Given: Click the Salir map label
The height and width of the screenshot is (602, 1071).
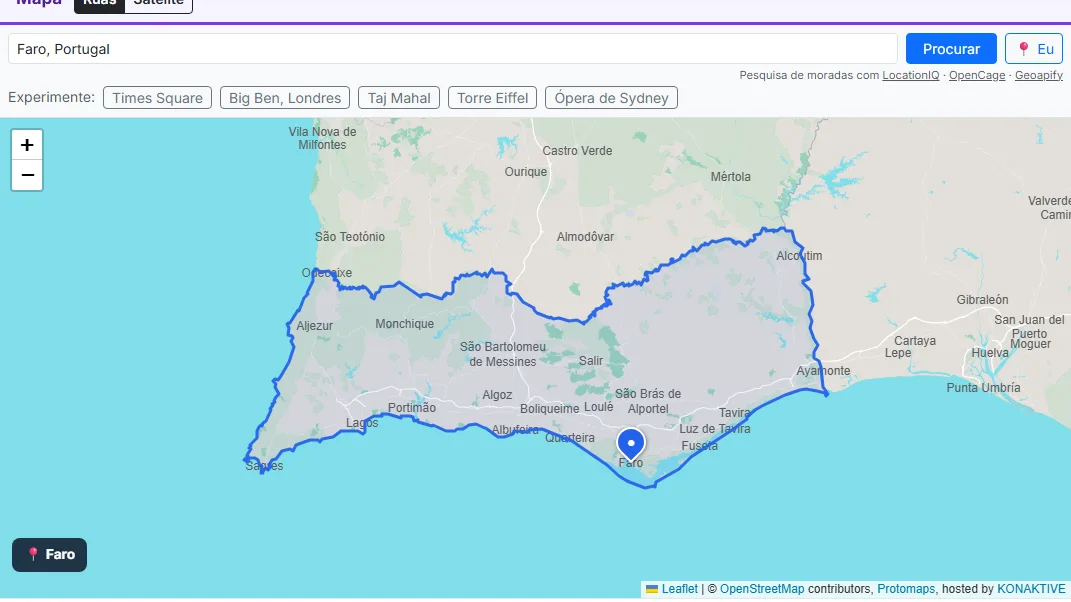Looking at the screenshot, I should pos(591,361).
